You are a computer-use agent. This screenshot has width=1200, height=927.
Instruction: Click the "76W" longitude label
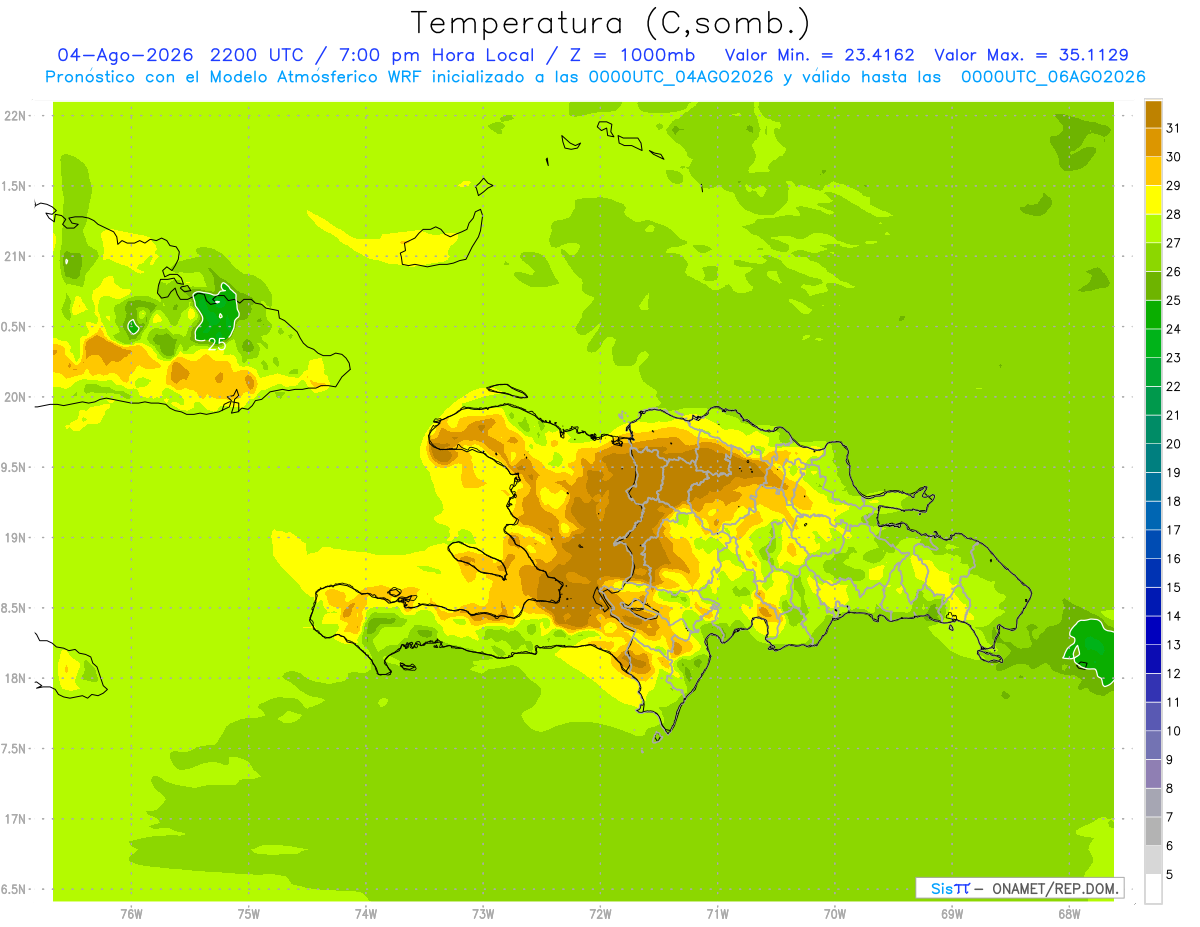click(x=131, y=914)
